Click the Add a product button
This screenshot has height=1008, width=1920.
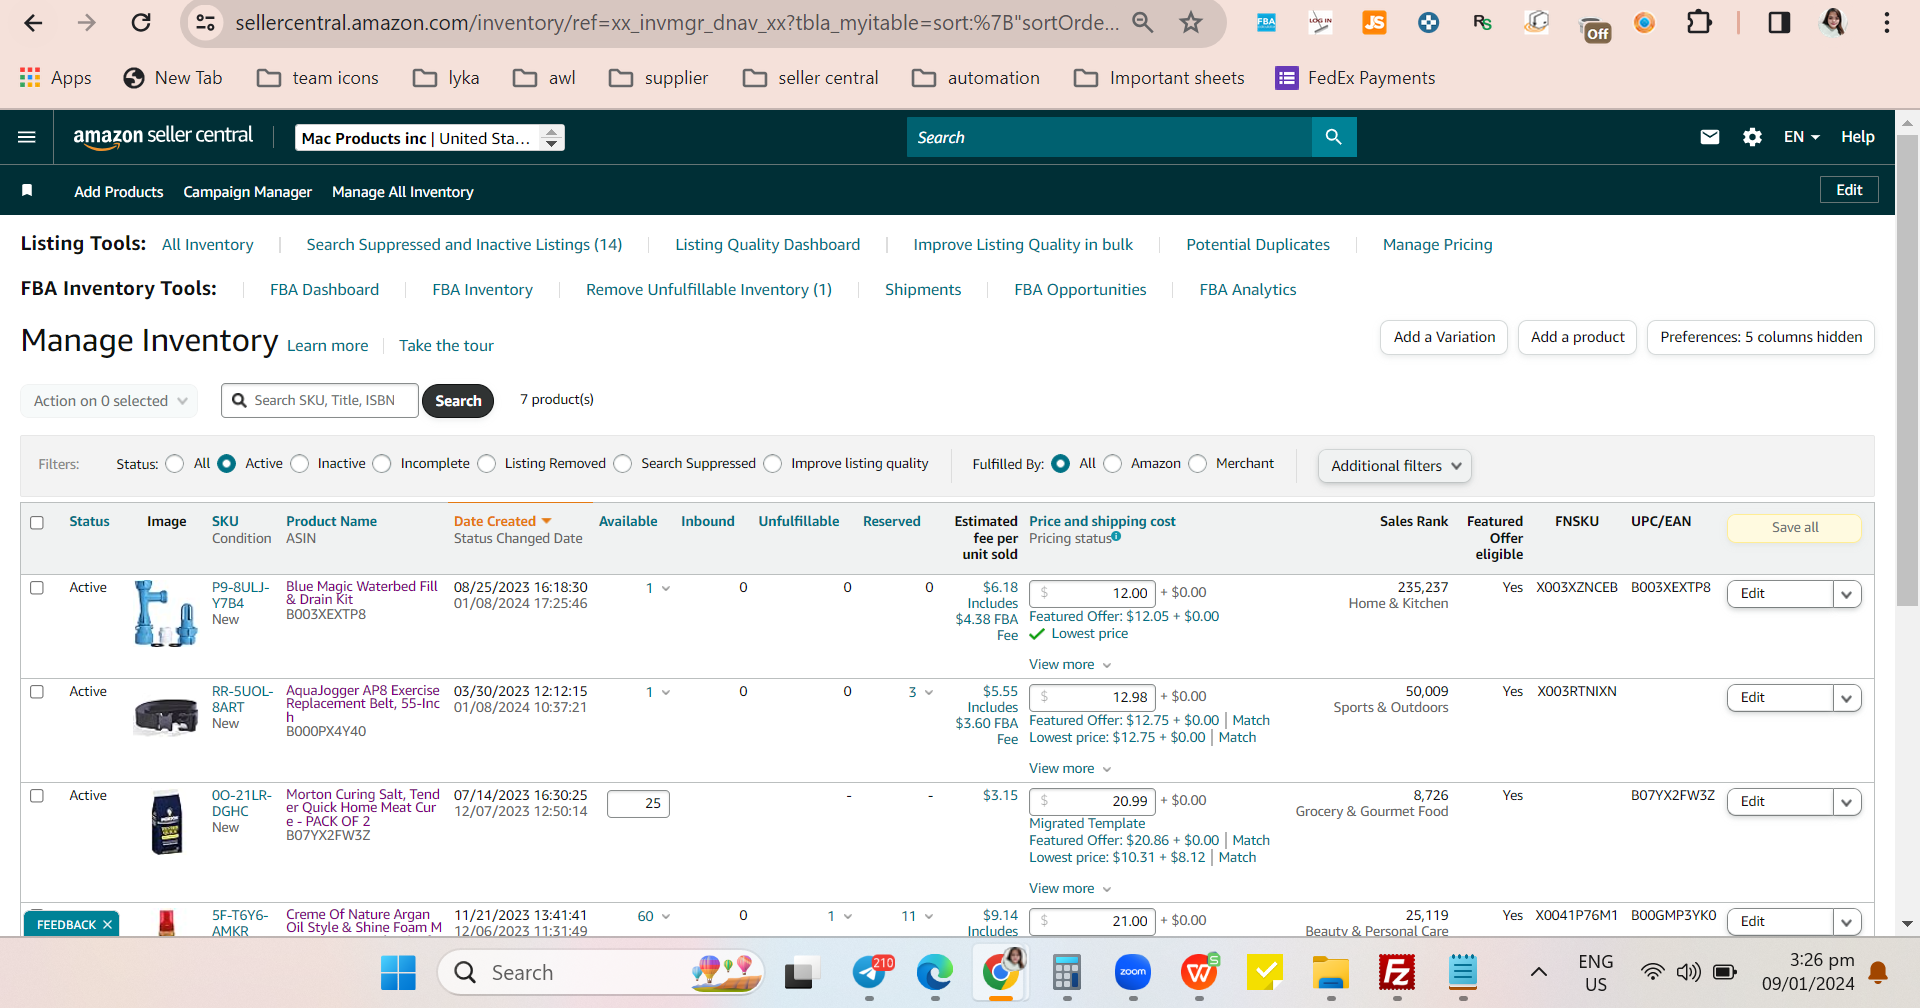(1577, 338)
